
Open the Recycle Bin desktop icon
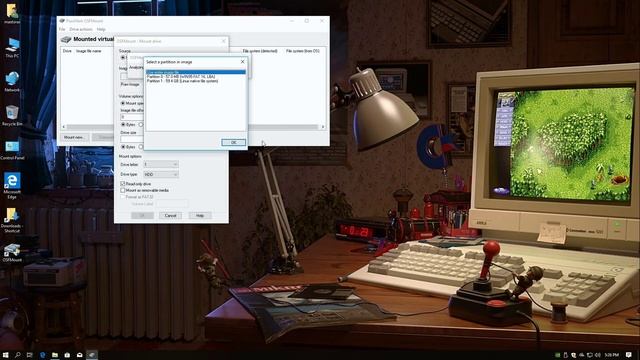click(12, 116)
